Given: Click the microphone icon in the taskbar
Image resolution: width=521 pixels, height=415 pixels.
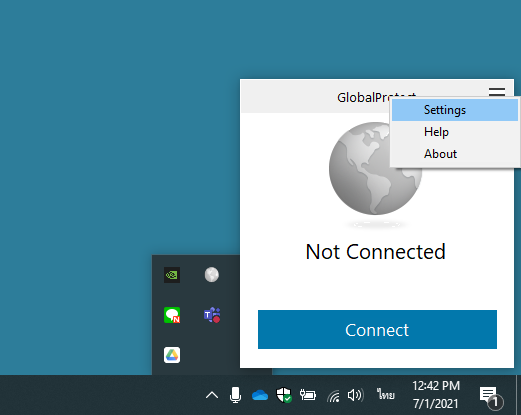Looking at the screenshot, I should pos(235,395).
